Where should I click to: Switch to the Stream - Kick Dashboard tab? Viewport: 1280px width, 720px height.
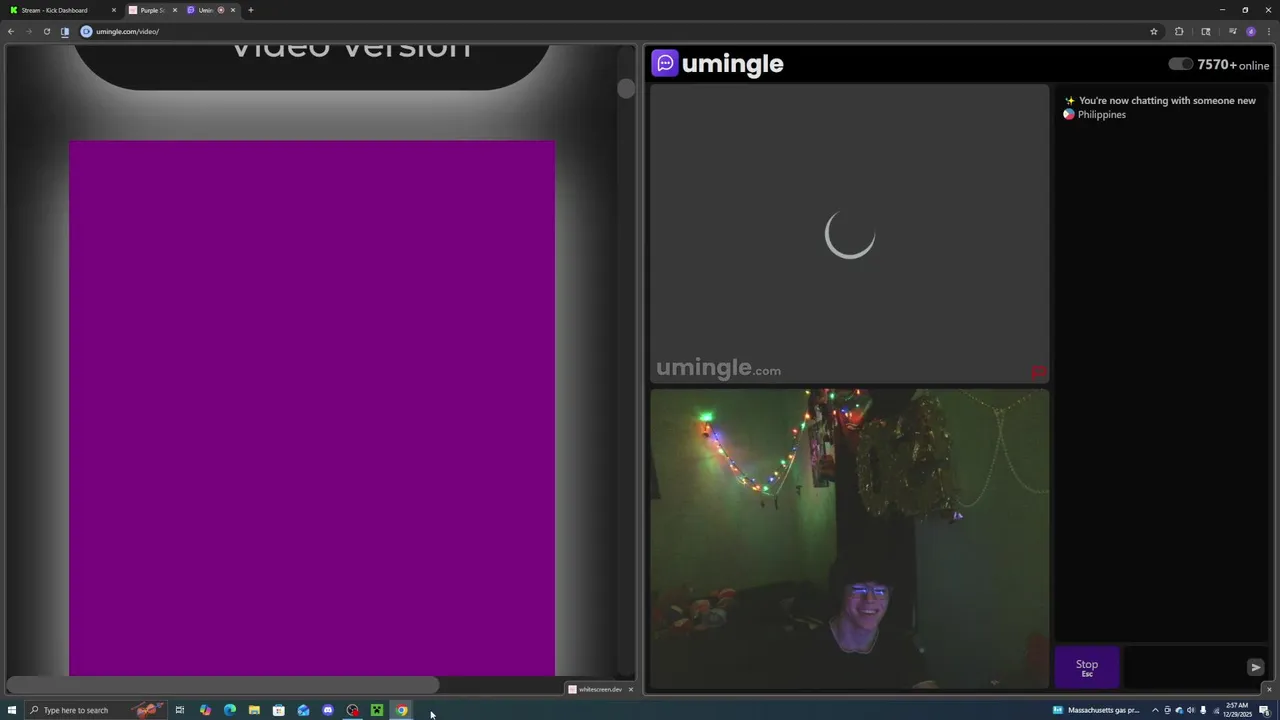click(61, 10)
